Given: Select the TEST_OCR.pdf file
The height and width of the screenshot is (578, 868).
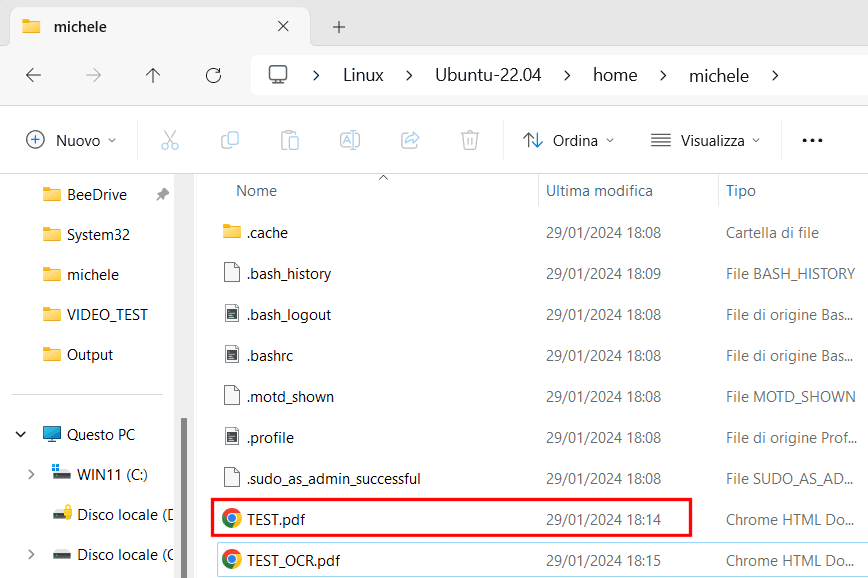Looking at the screenshot, I should click(x=293, y=560).
